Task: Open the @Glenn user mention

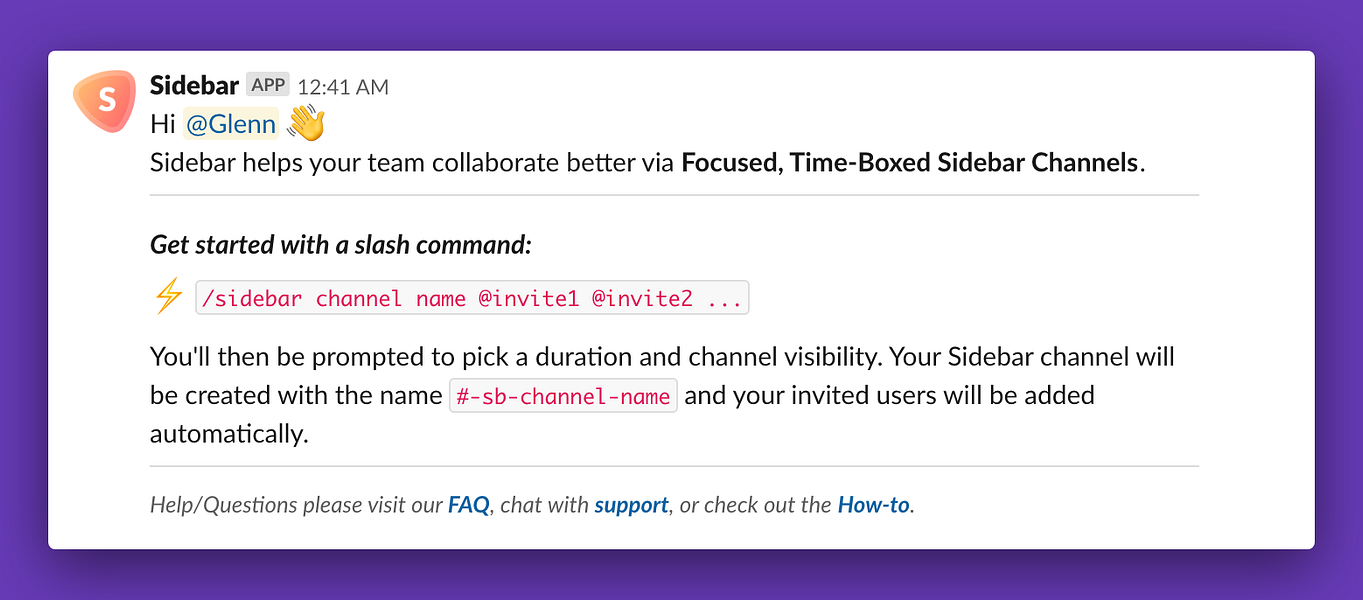Action: coord(231,124)
